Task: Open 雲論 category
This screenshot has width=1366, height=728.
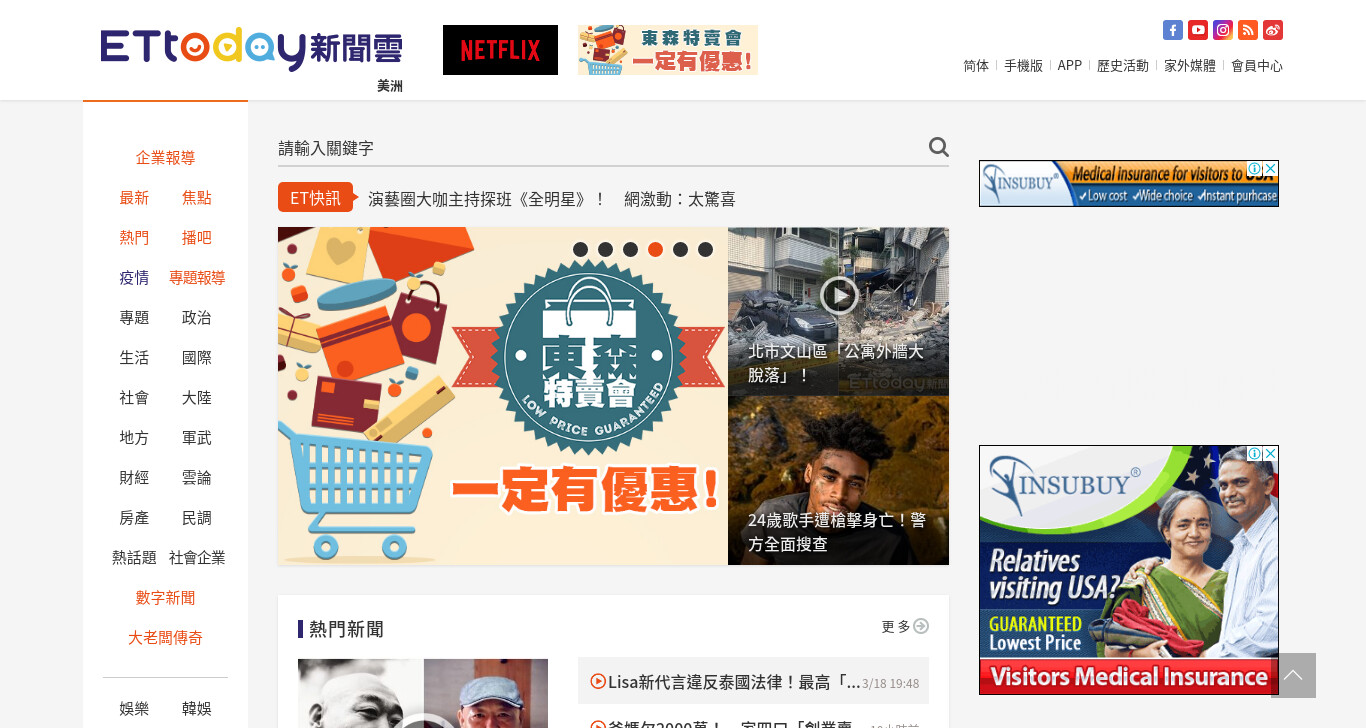Action: [x=197, y=478]
